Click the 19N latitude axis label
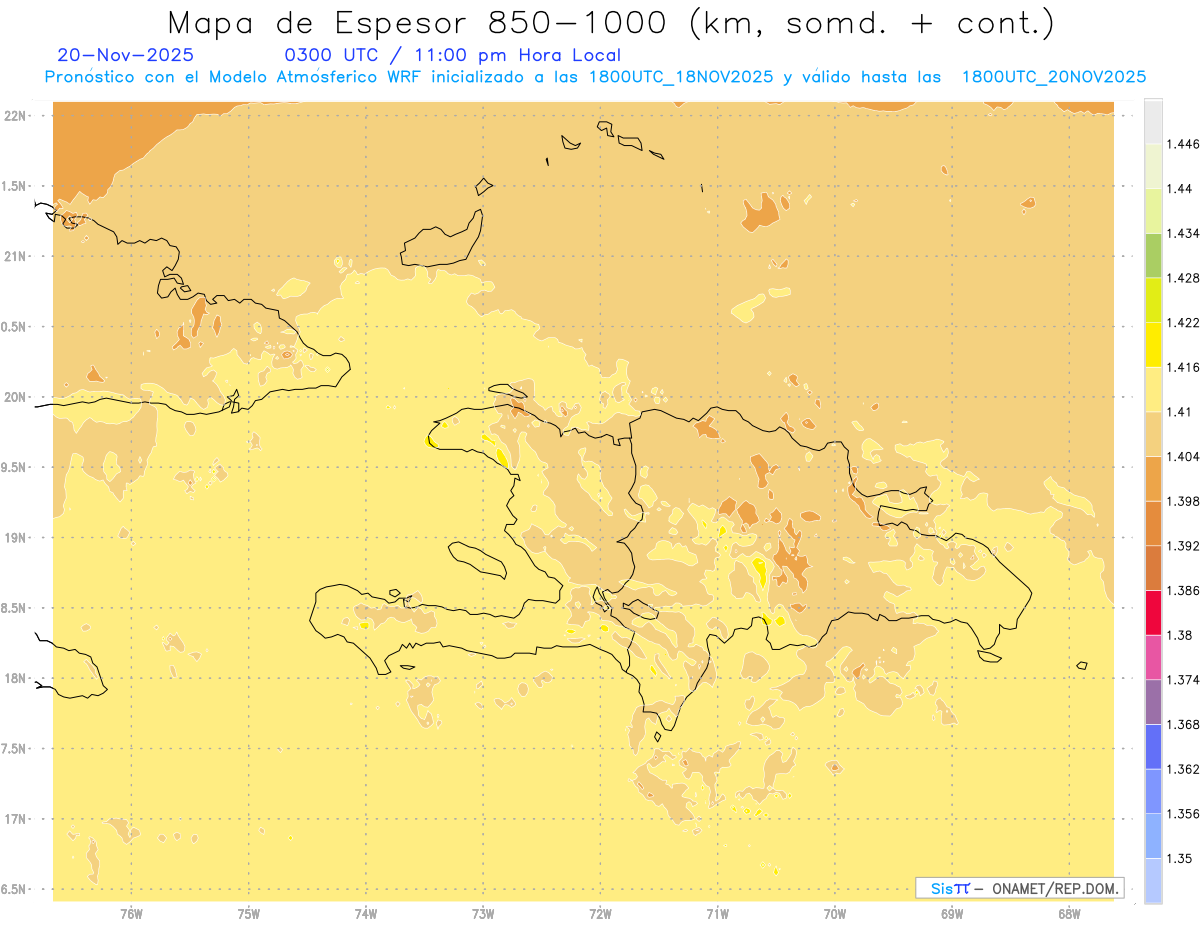 15,537
